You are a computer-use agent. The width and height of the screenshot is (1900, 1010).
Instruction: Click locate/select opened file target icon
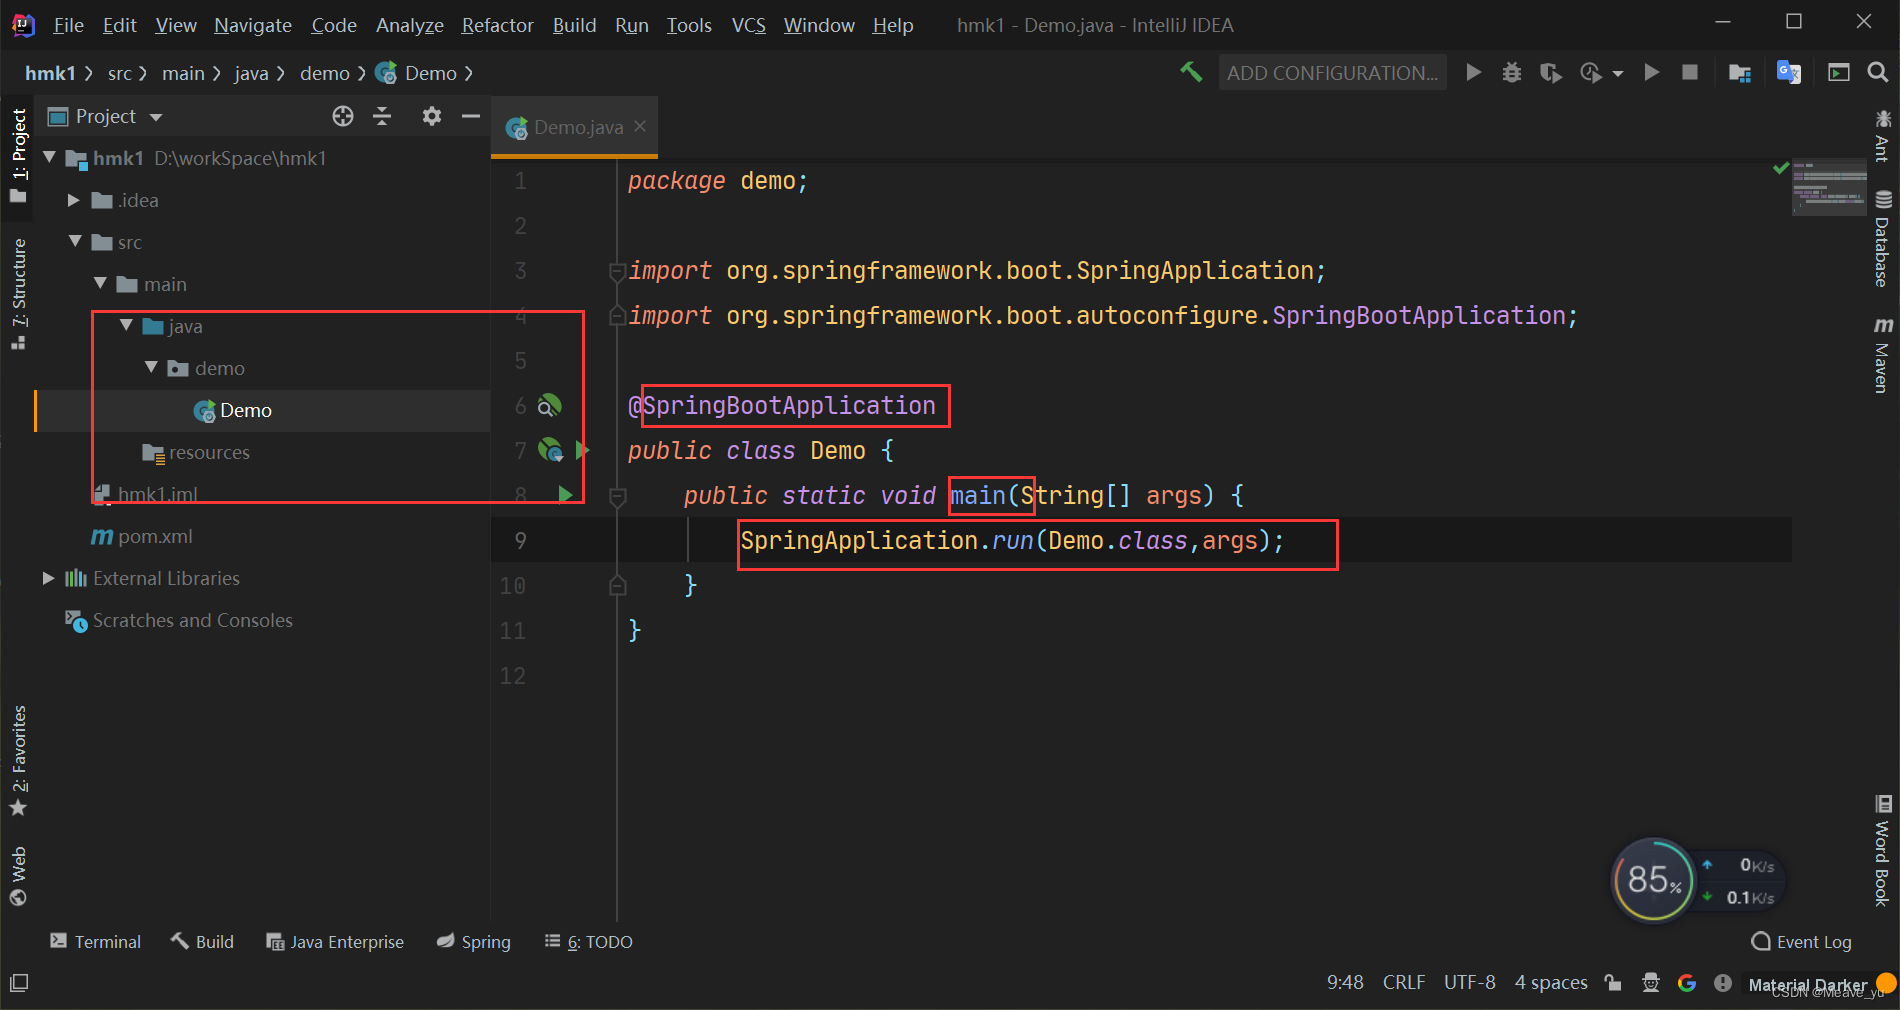pyautogui.click(x=343, y=116)
